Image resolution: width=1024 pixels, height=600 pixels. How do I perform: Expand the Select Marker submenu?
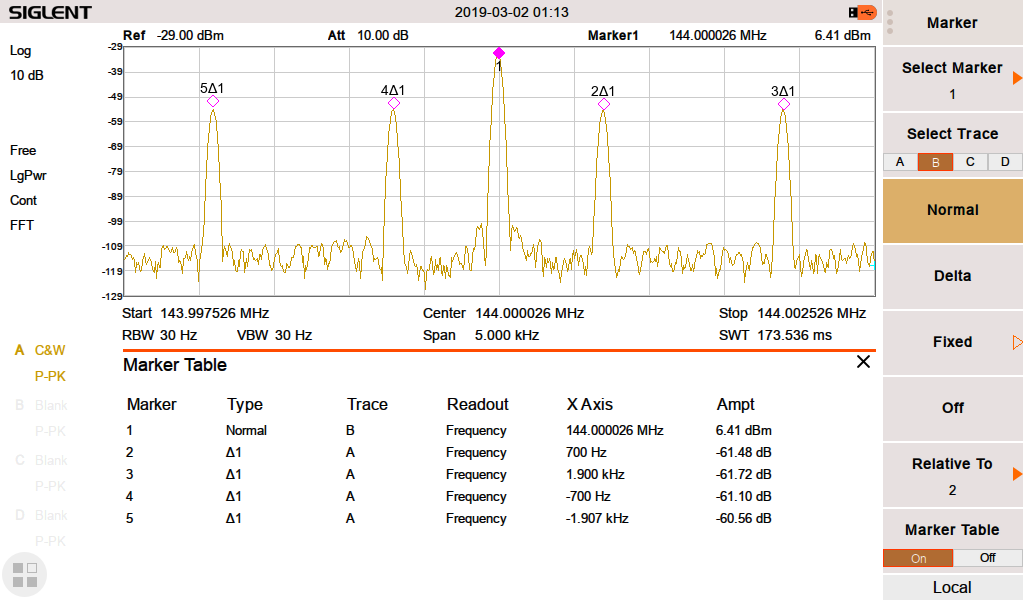pyautogui.click(x=1017, y=78)
